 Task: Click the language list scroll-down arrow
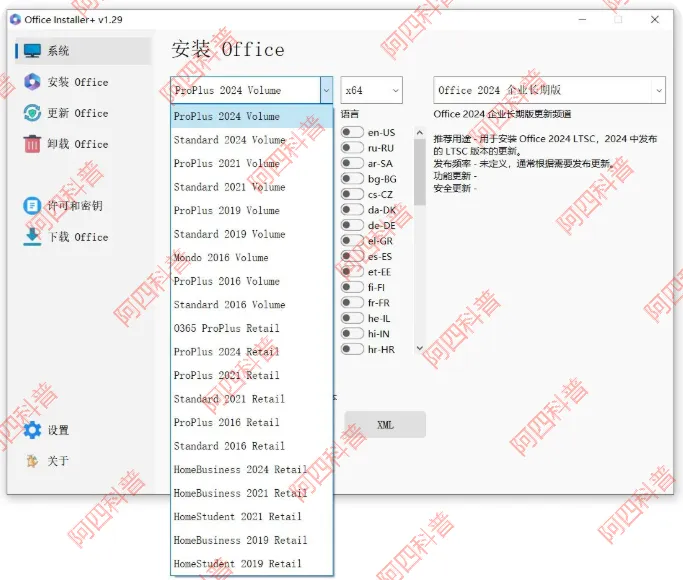tap(419, 348)
